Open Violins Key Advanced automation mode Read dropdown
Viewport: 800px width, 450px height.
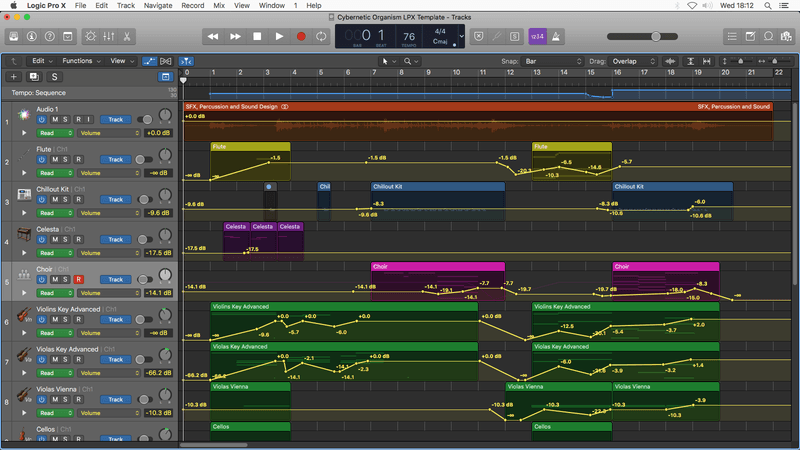click(55, 333)
